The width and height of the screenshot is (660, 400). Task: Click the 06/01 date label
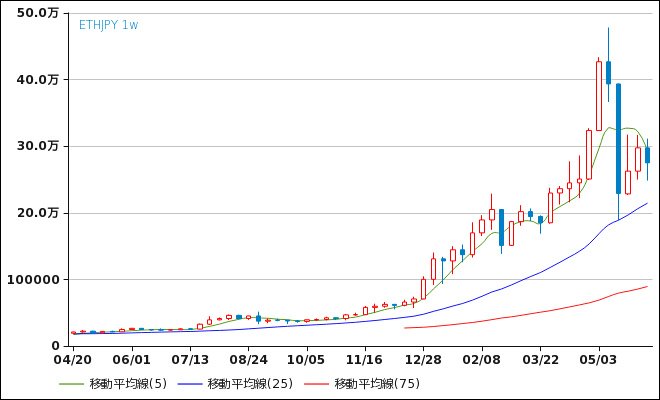[x=132, y=360]
